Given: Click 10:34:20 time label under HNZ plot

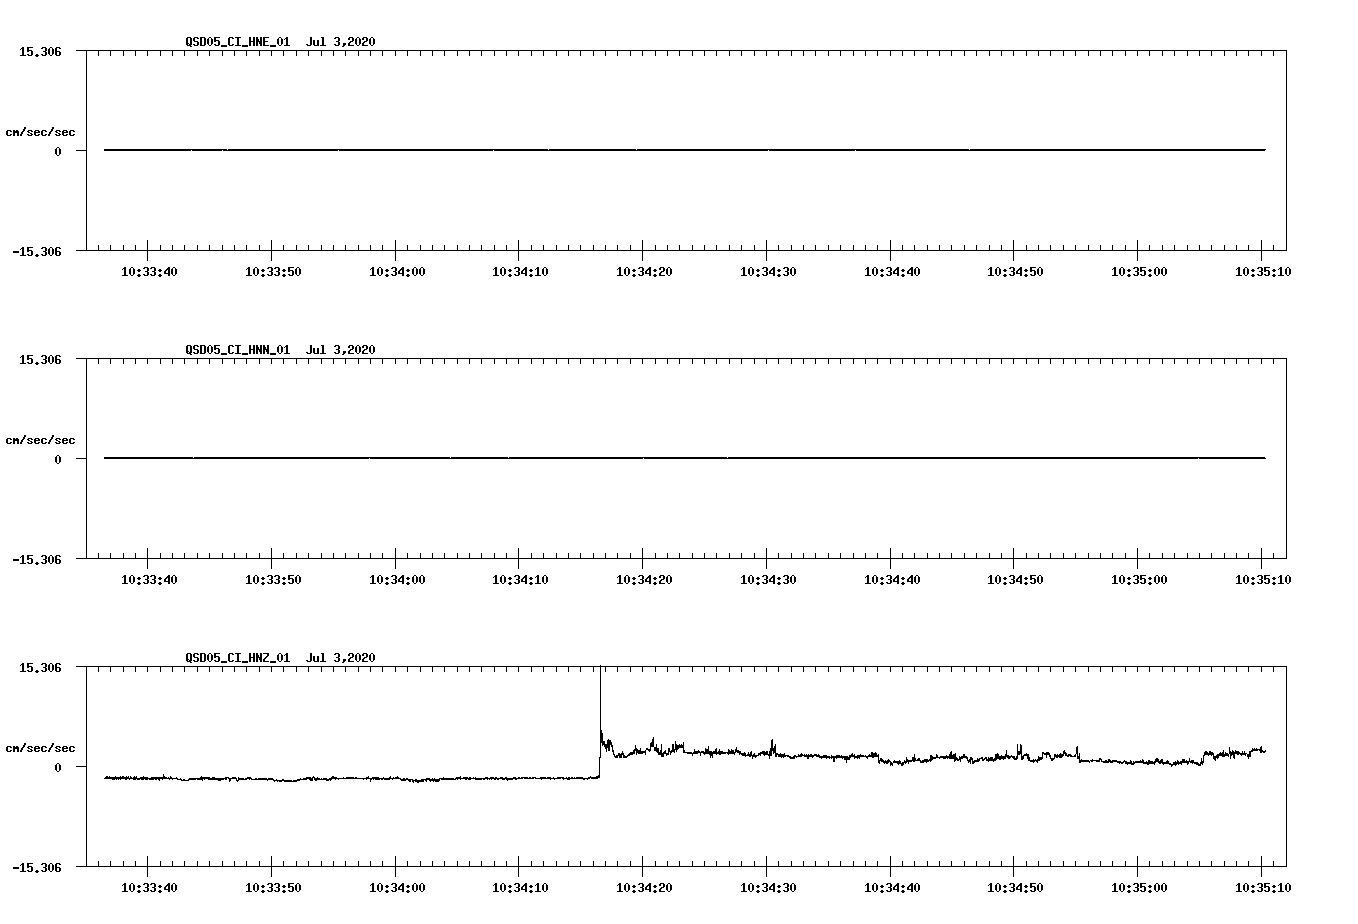Looking at the screenshot, I should tap(643, 888).
